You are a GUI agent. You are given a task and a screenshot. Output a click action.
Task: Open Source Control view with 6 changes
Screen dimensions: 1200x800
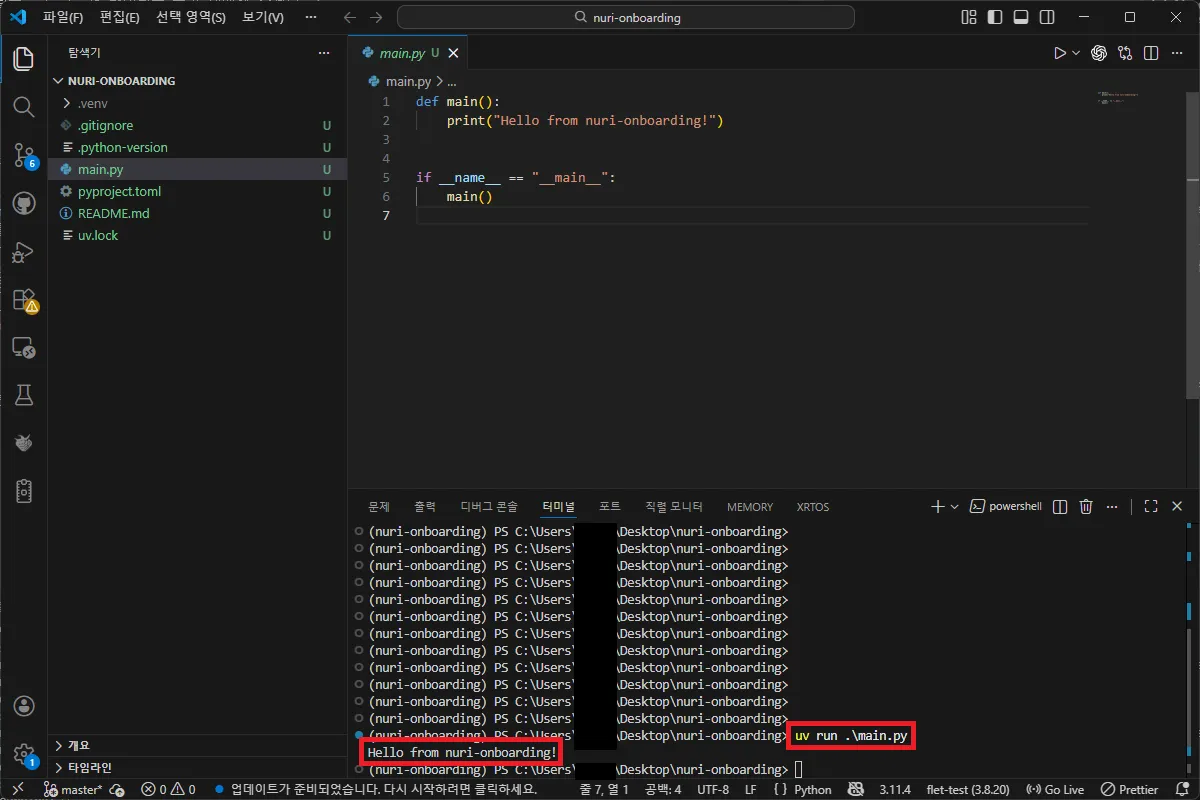[23, 155]
